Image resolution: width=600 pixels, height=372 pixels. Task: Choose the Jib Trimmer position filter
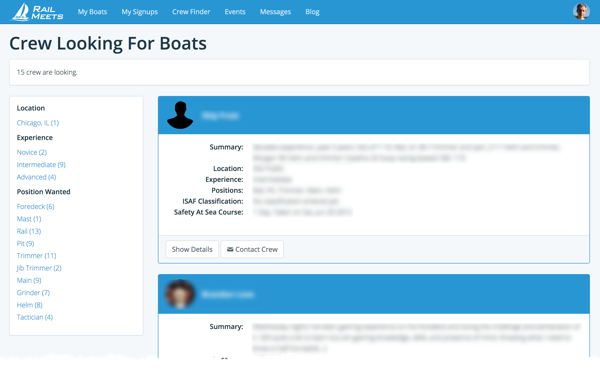coord(39,268)
